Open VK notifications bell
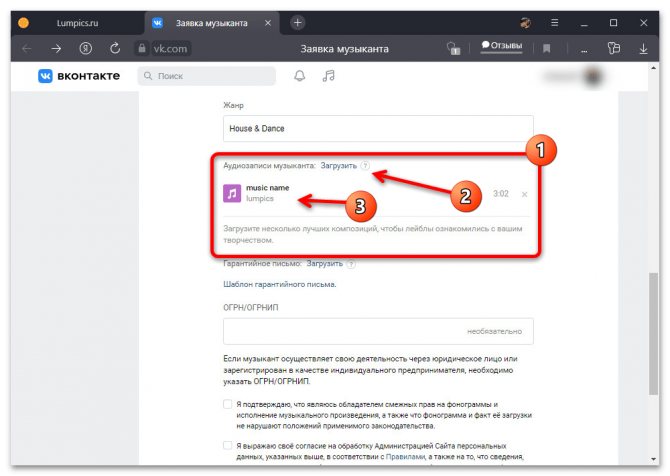 click(x=300, y=76)
